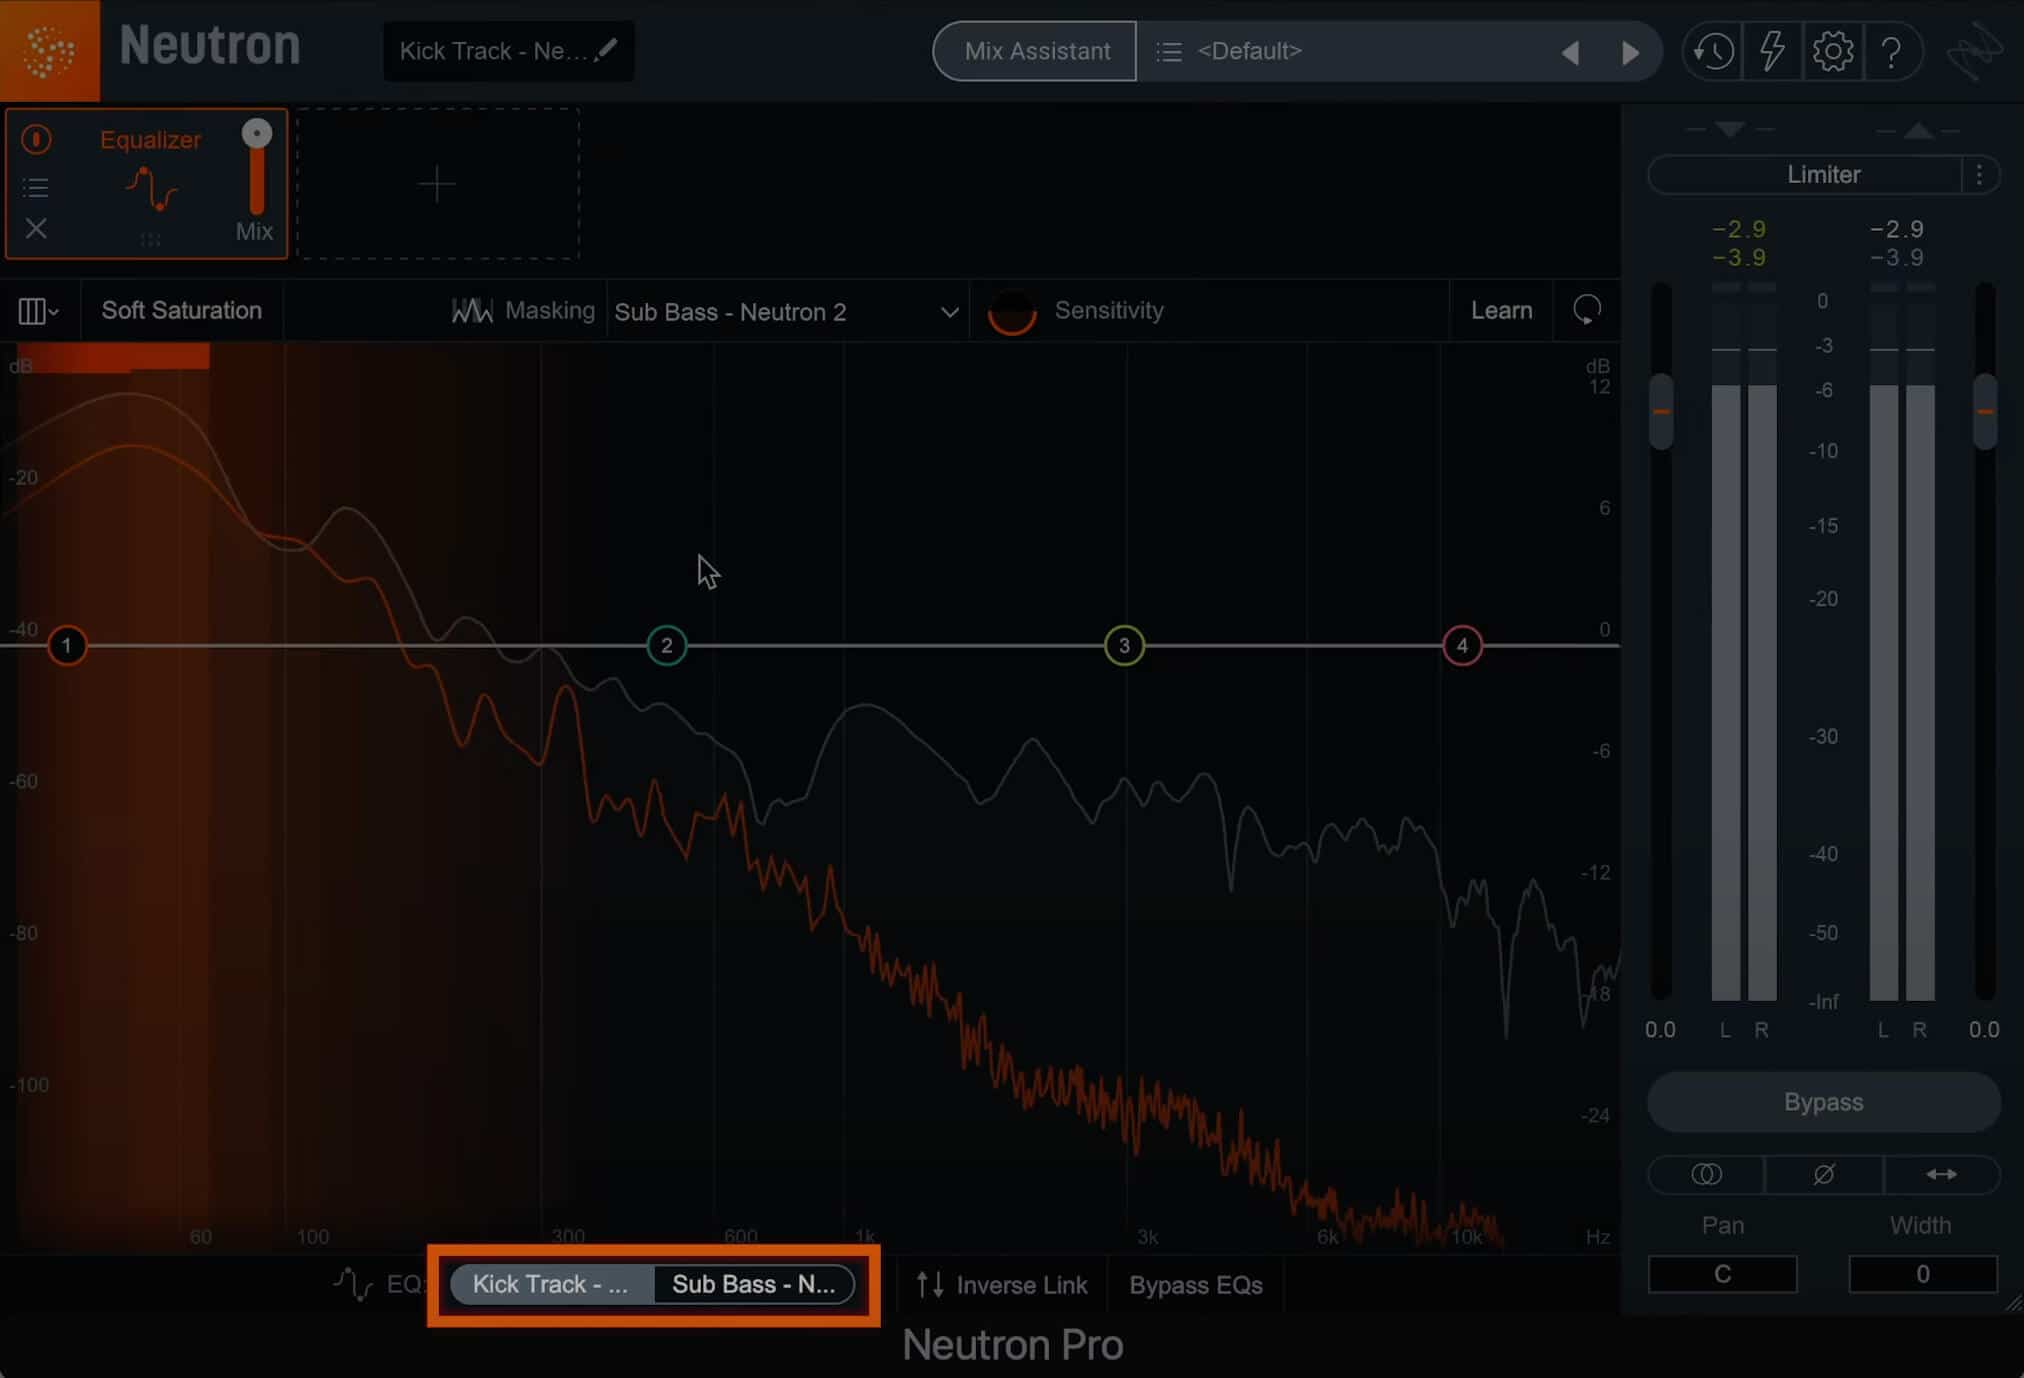Open the undo history clock icon
Image resolution: width=2024 pixels, height=1378 pixels.
point(1713,51)
